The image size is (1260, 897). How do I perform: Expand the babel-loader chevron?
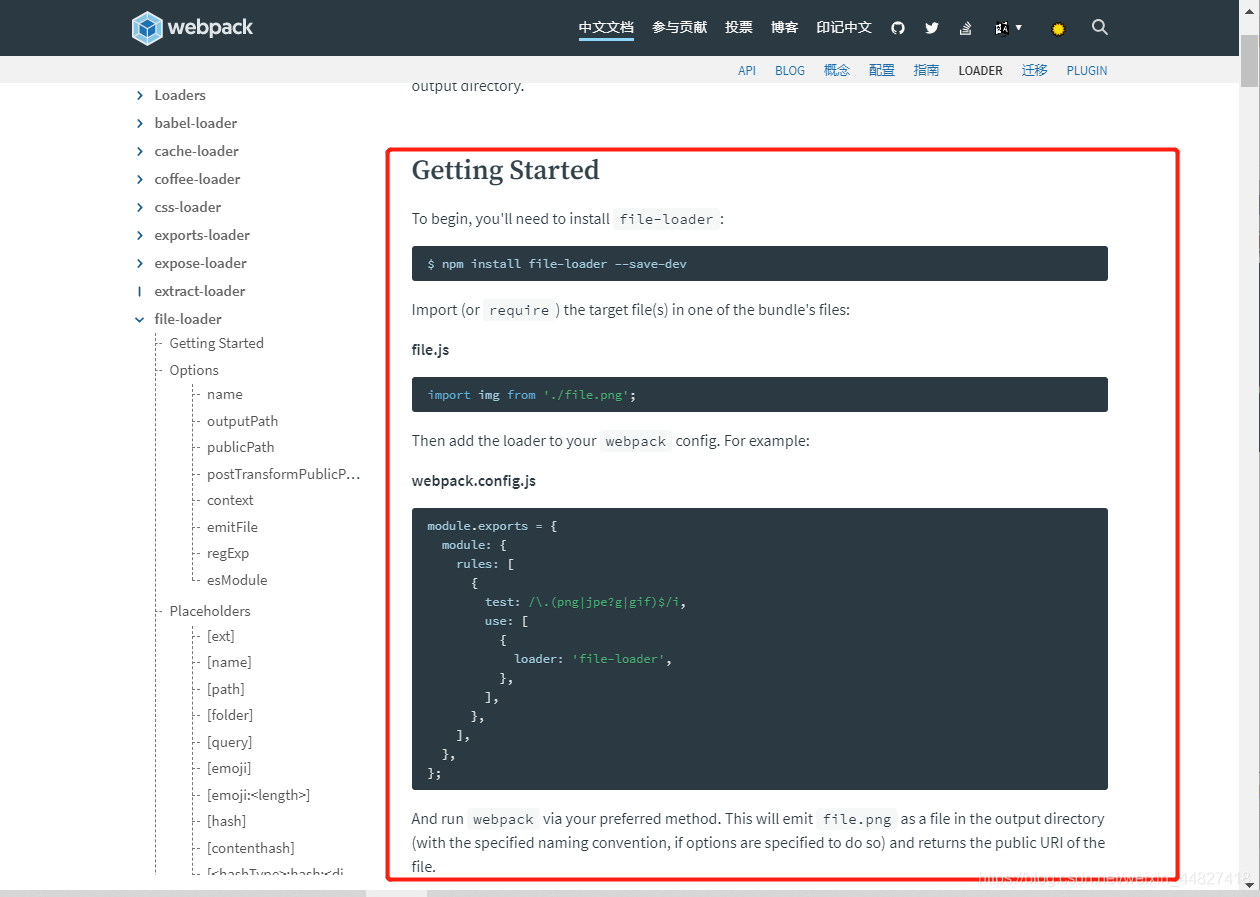[139, 123]
